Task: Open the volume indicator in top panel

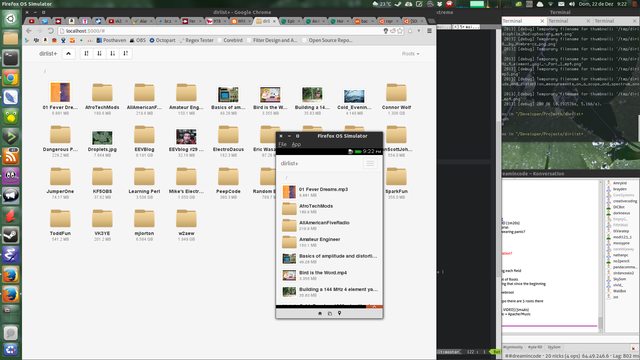Action: pyautogui.click(x=572, y=4)
